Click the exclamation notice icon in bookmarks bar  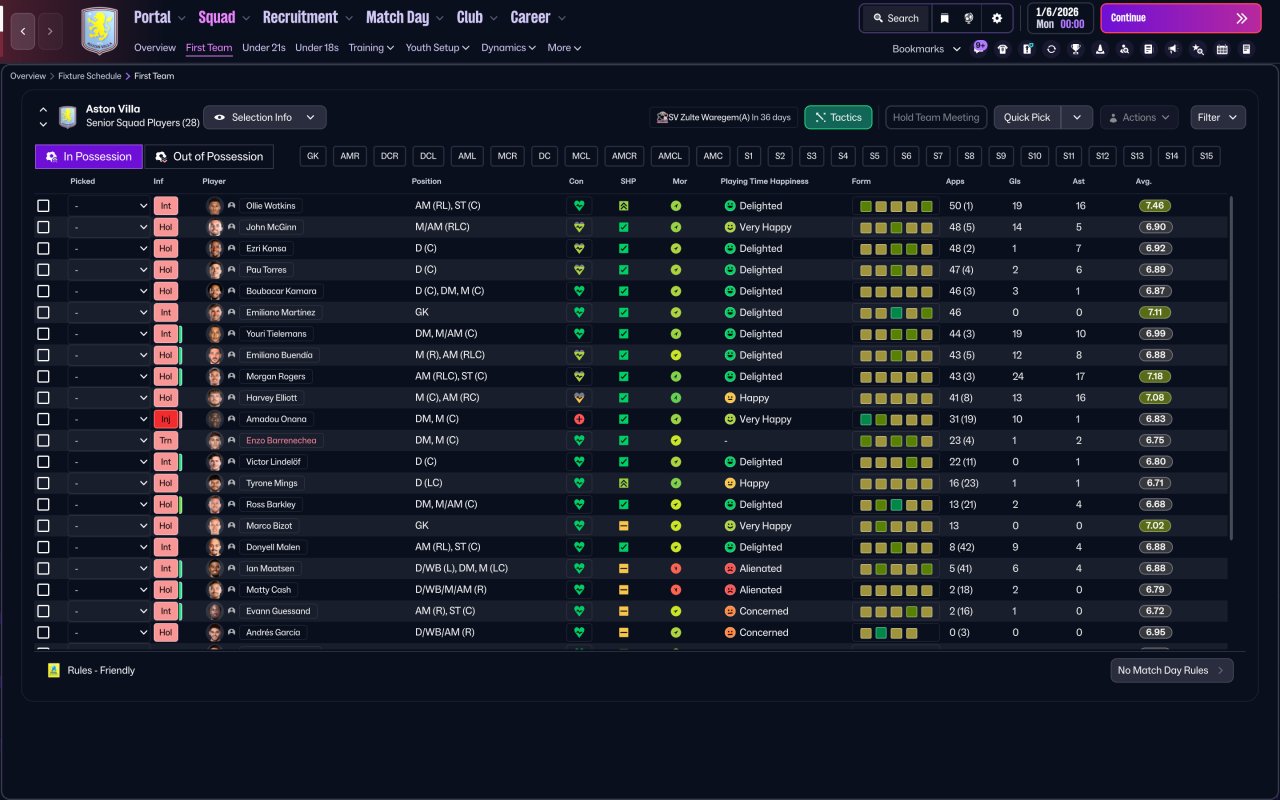click(1027, 49)
